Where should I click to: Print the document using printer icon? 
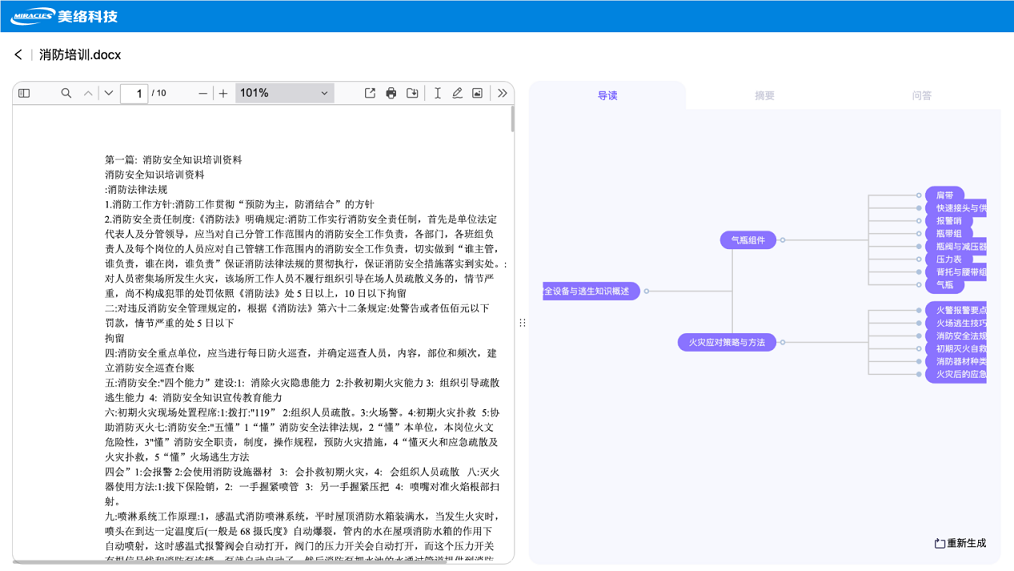pyautogui.click(x=391, y=93)
